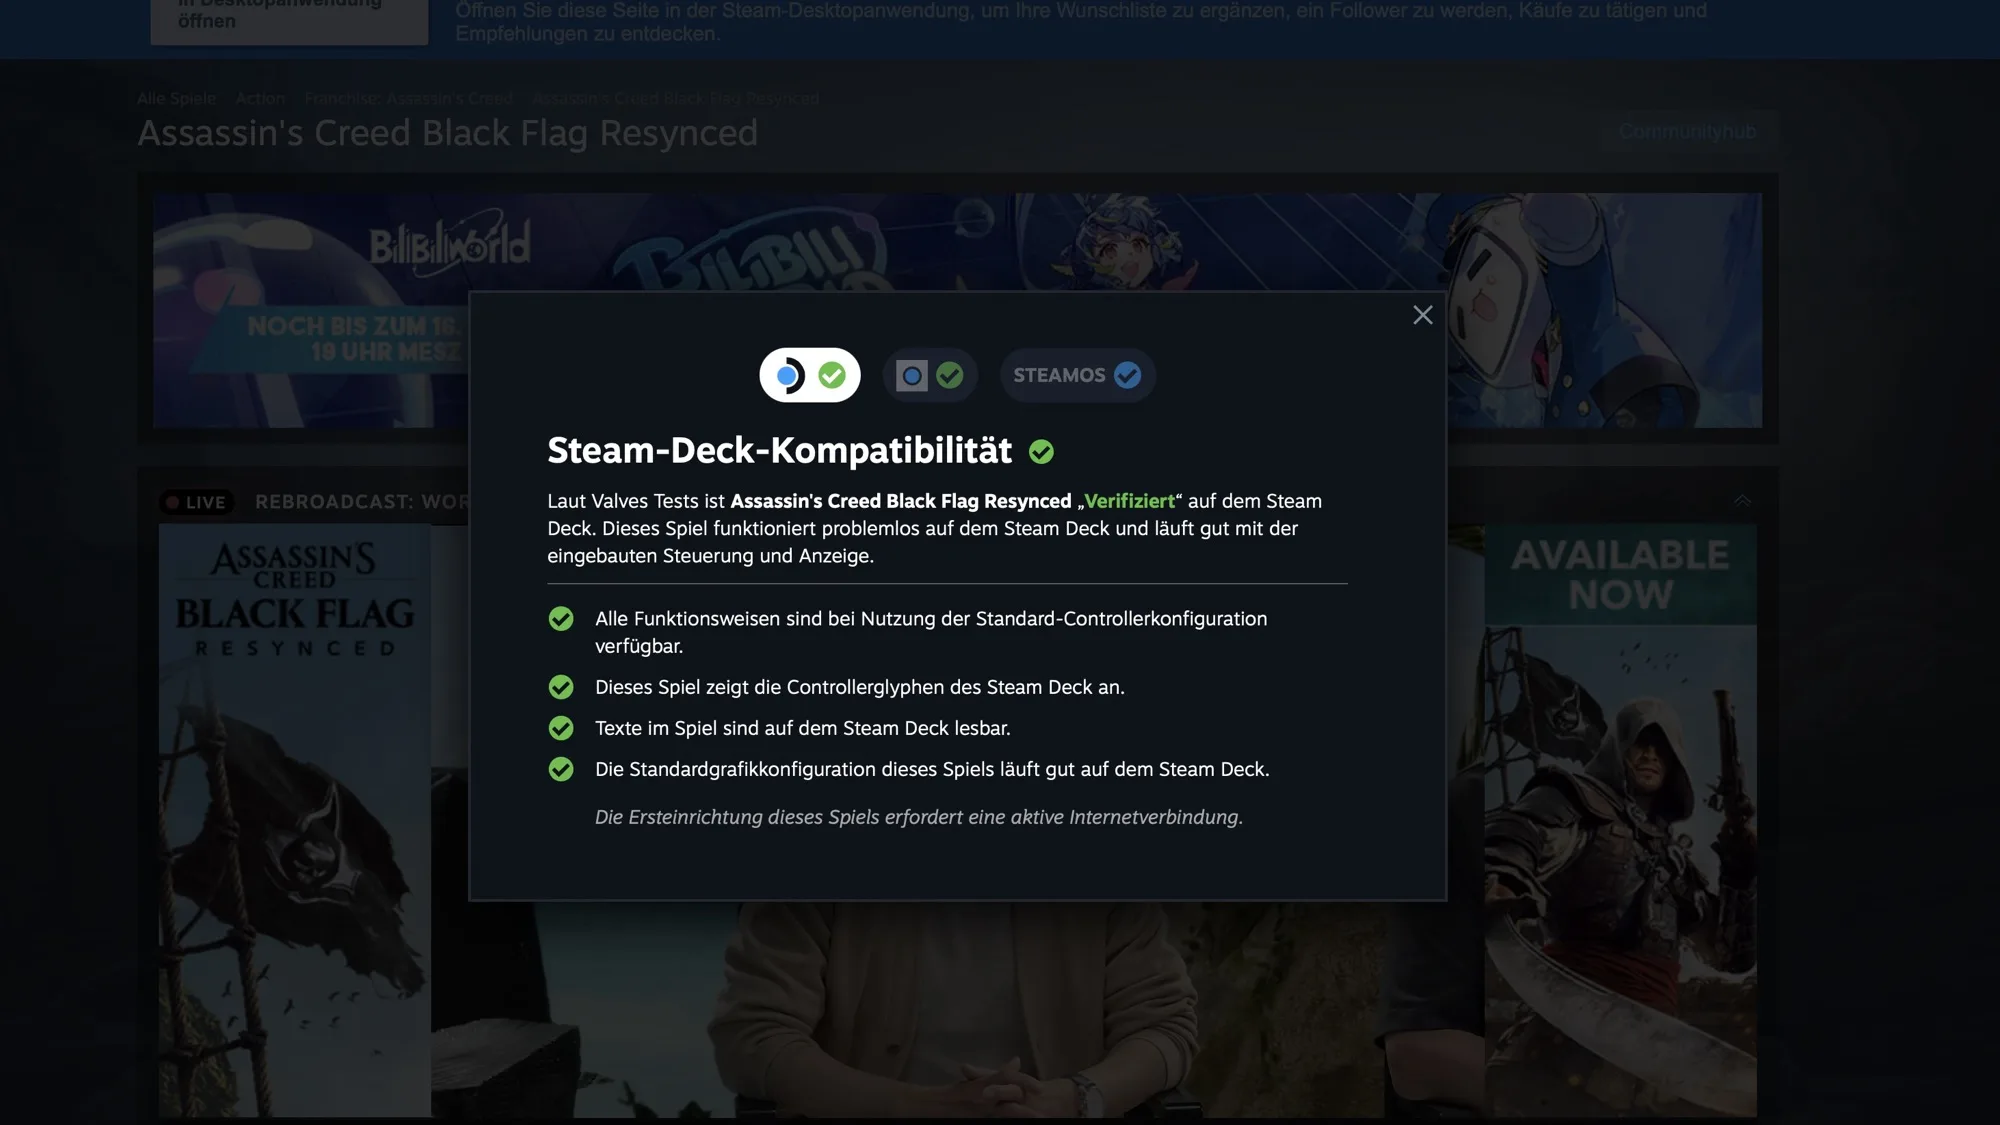Open the Alle Spiele breadcrumb link
2000x1125 pixels.
pos(176,98)
